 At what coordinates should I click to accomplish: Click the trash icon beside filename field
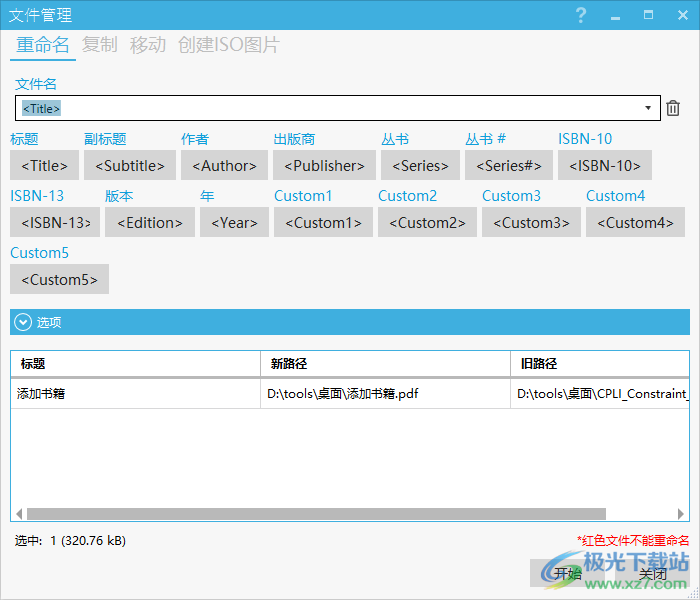[673, 108]
